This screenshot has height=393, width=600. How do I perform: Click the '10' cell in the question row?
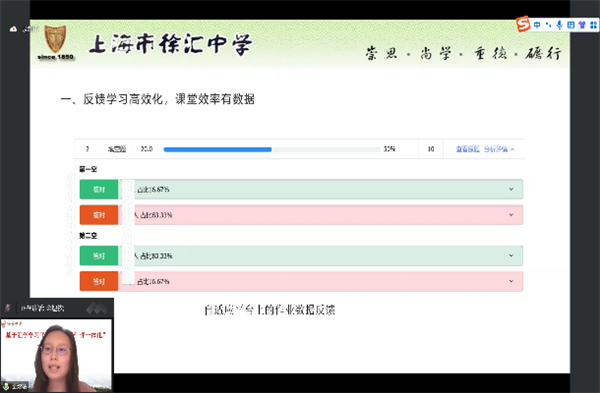(431, 149)
